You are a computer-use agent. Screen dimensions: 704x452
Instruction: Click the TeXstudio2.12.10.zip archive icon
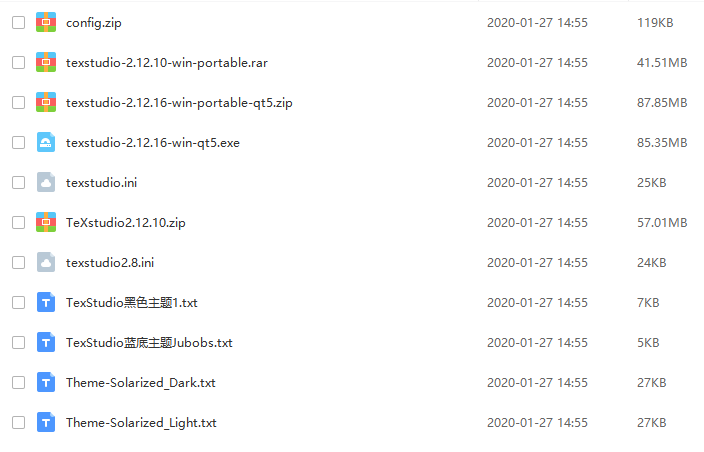[x=46, y=222]
